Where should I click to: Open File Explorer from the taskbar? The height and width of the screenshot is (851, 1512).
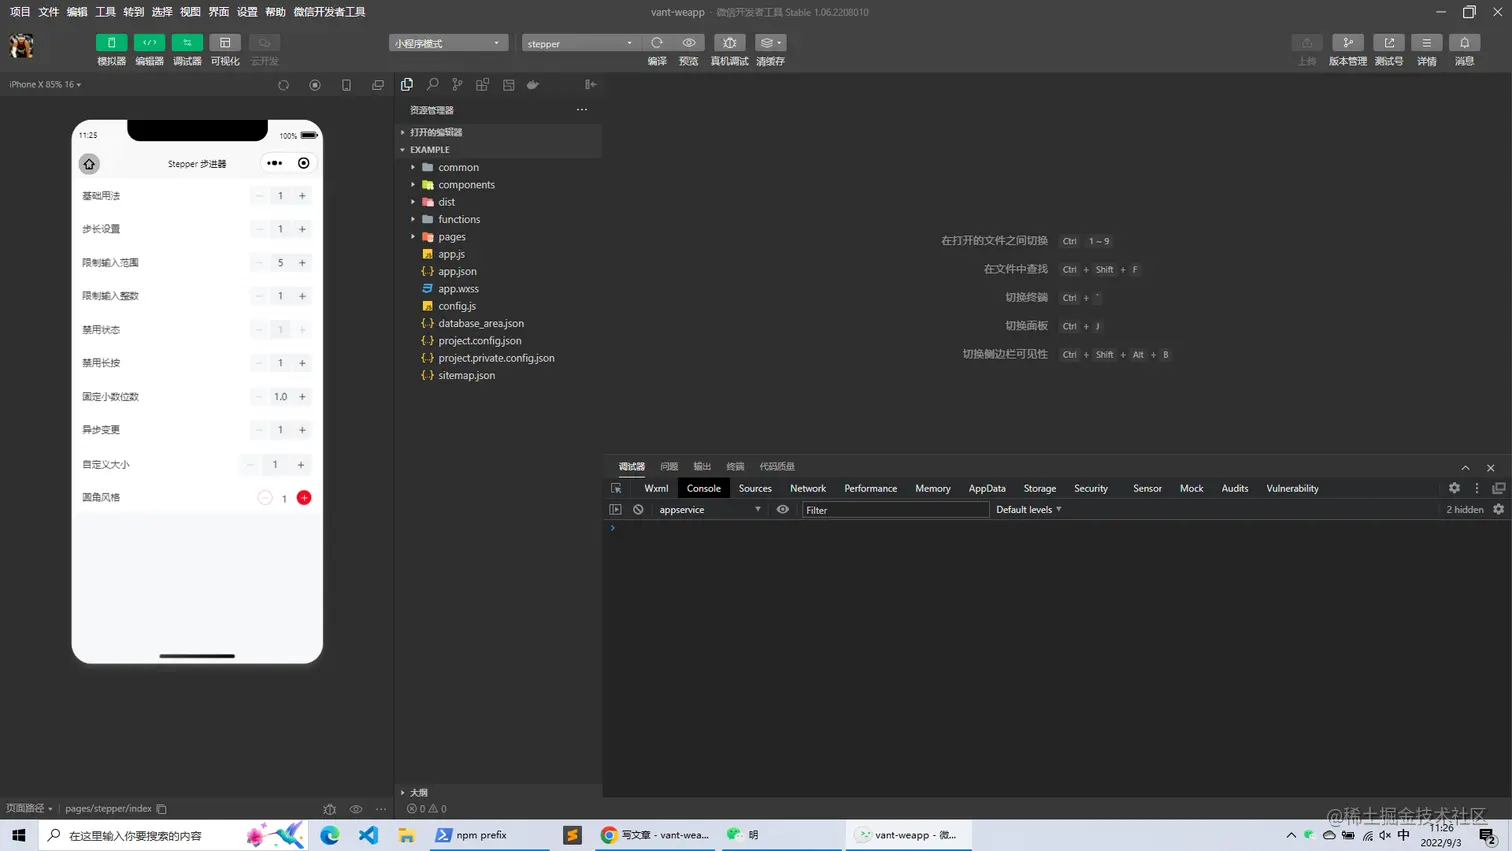[x=406, y=835]
